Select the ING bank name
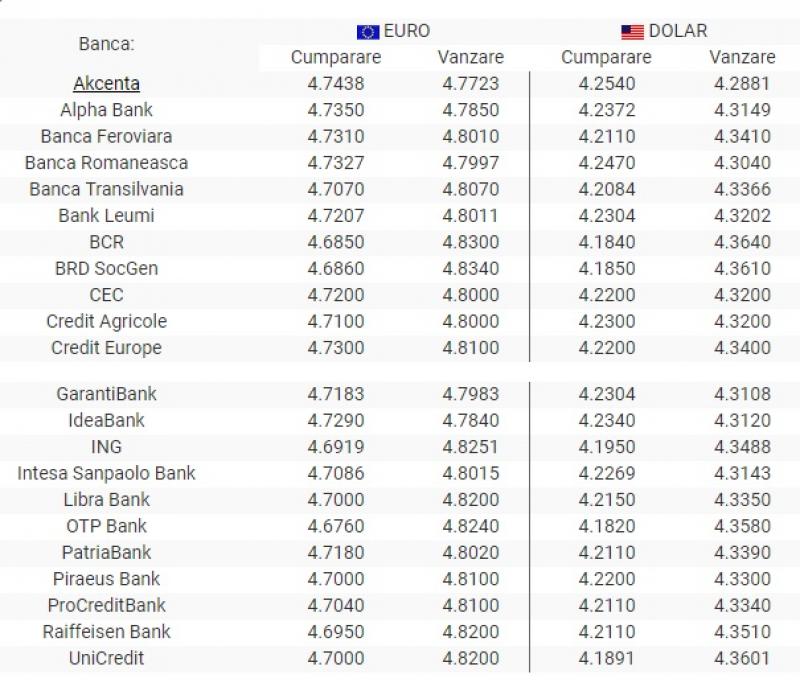This screenshot has width=800, height=691. (x=106, y=447)
